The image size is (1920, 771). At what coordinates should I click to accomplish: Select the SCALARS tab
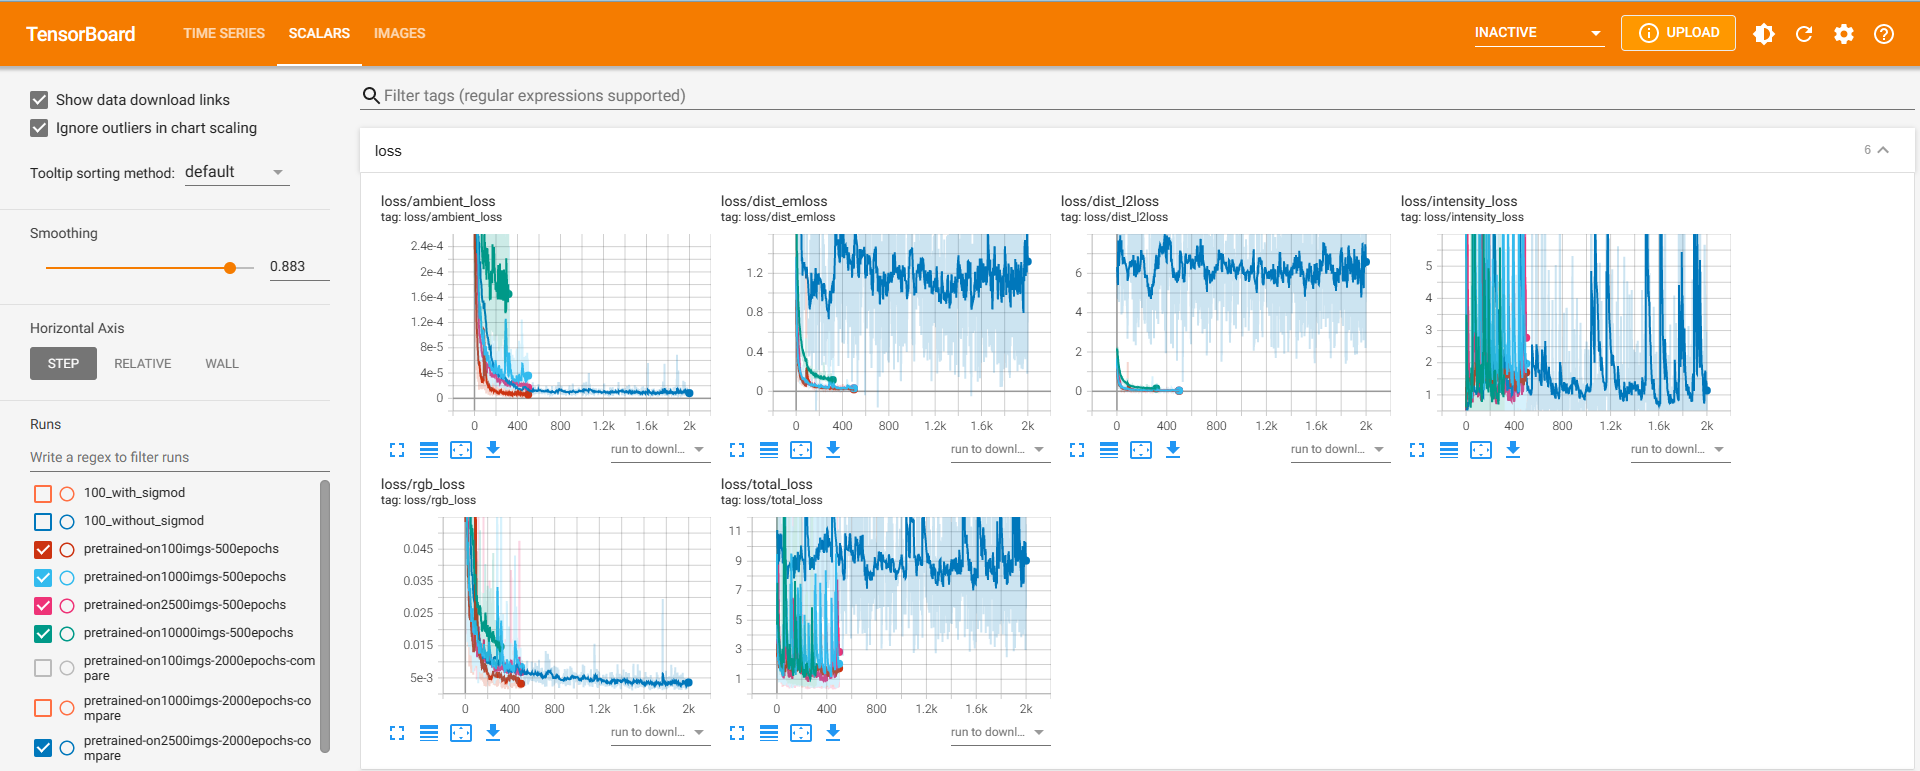coord(319,33)
